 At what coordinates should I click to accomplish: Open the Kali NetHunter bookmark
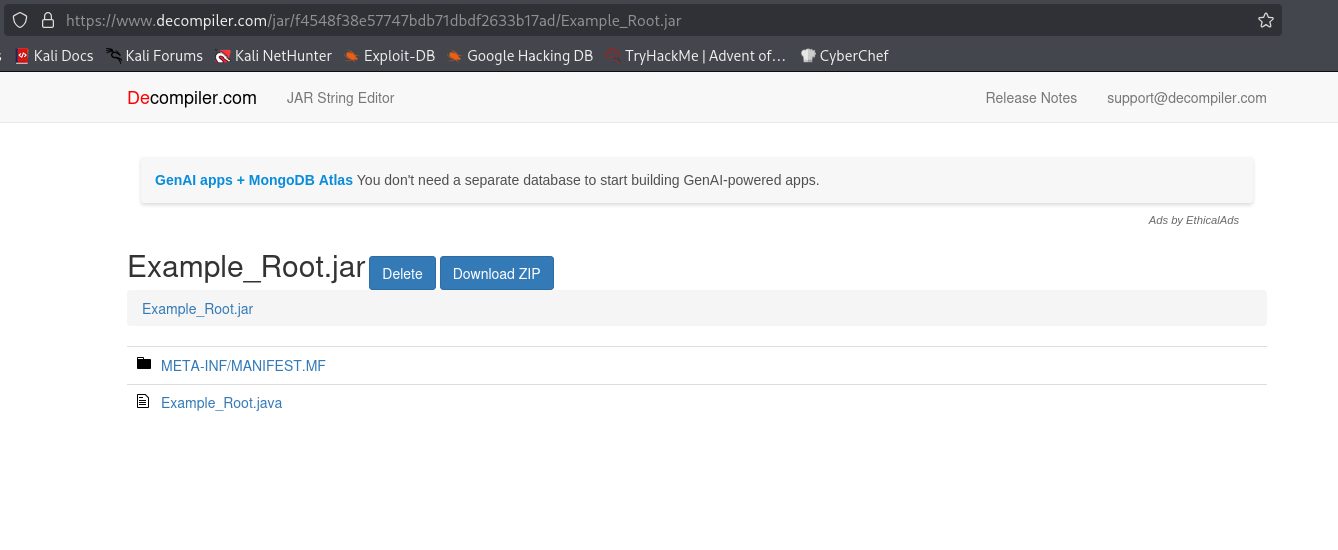273,56
